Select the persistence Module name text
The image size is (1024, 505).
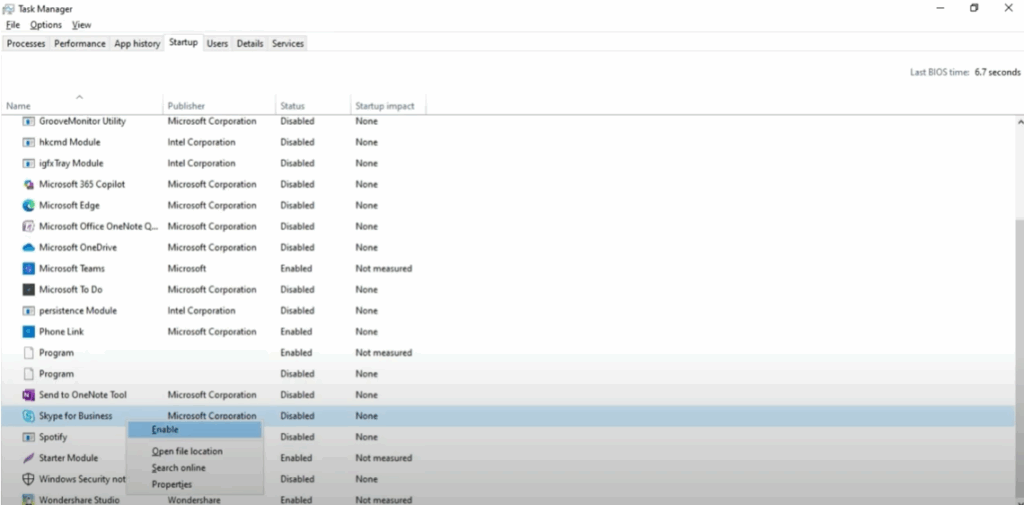[x=78, y=311]
